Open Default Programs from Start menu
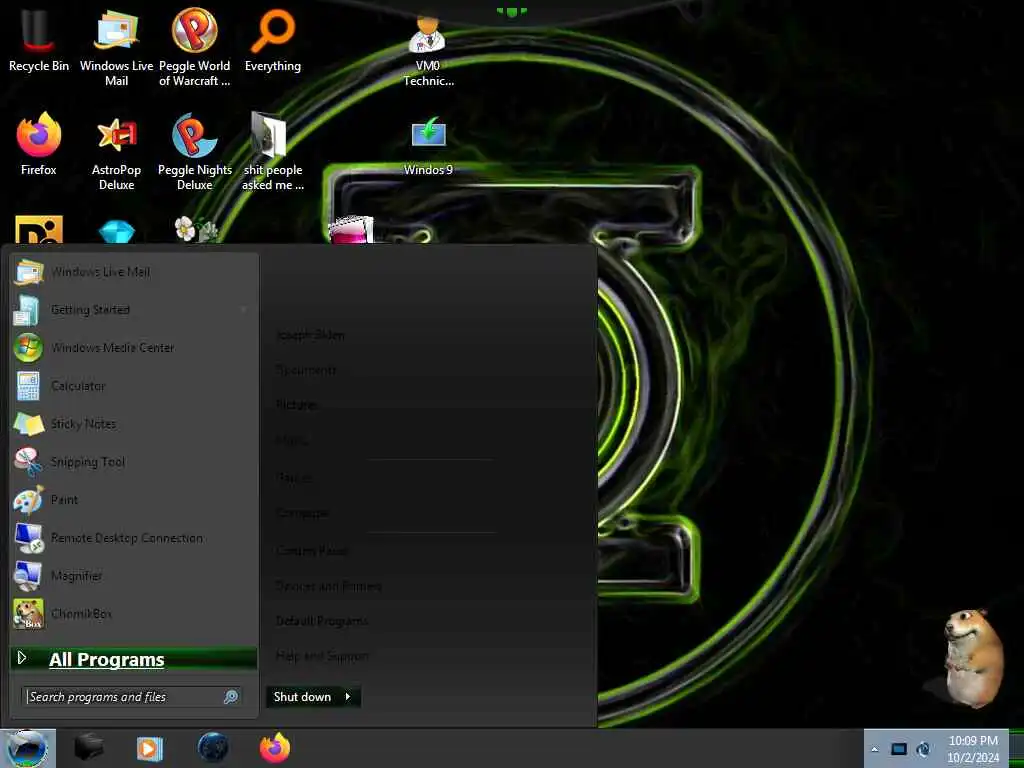The height and width of the screenshot is (768, 1024). 322,620
